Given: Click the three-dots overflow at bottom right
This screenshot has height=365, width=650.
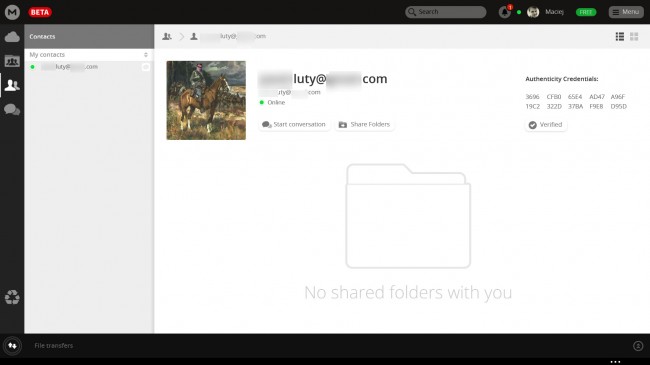Looking at the screenshot, I should click(x=615, y=362).
